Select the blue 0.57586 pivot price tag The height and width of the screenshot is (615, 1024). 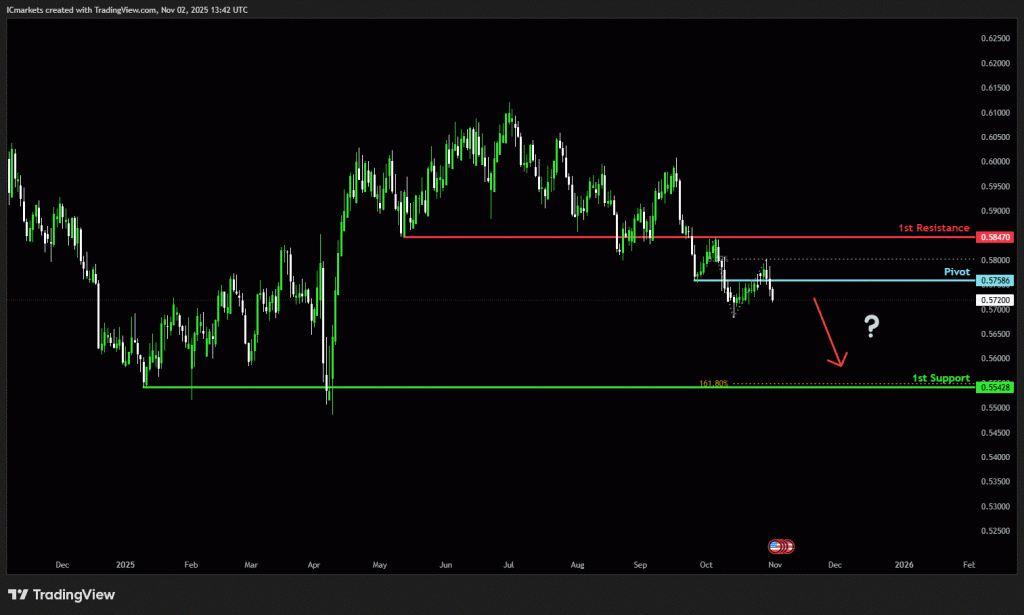(997, 280)
